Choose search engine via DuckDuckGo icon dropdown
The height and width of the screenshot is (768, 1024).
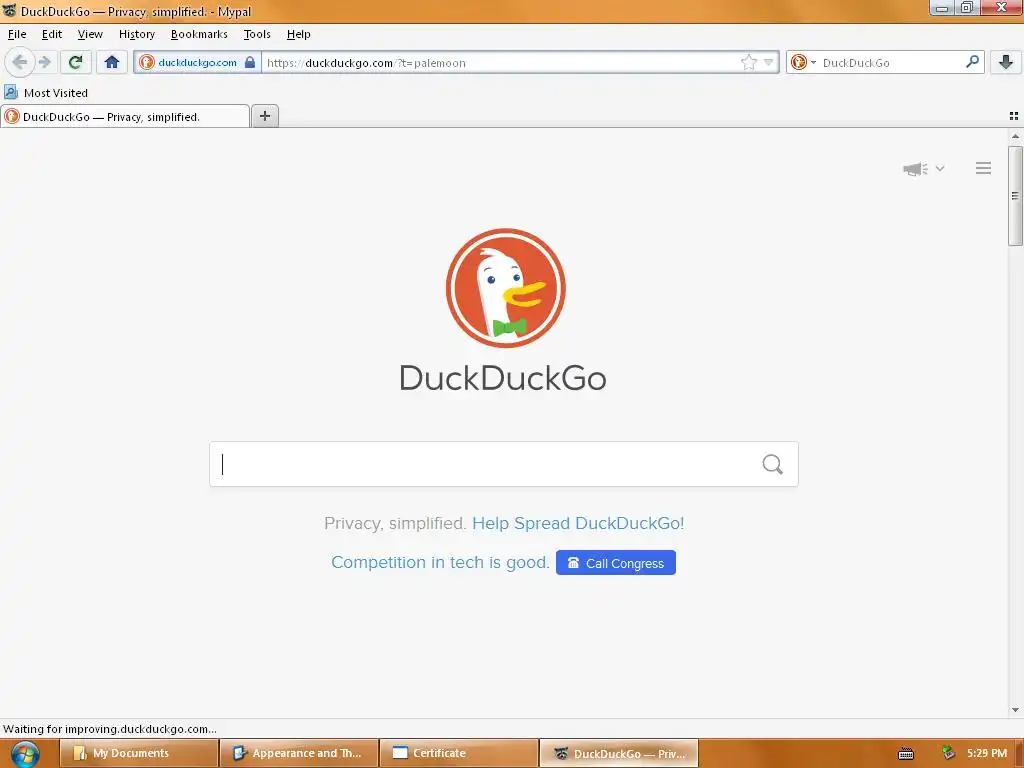pos(803,62)
